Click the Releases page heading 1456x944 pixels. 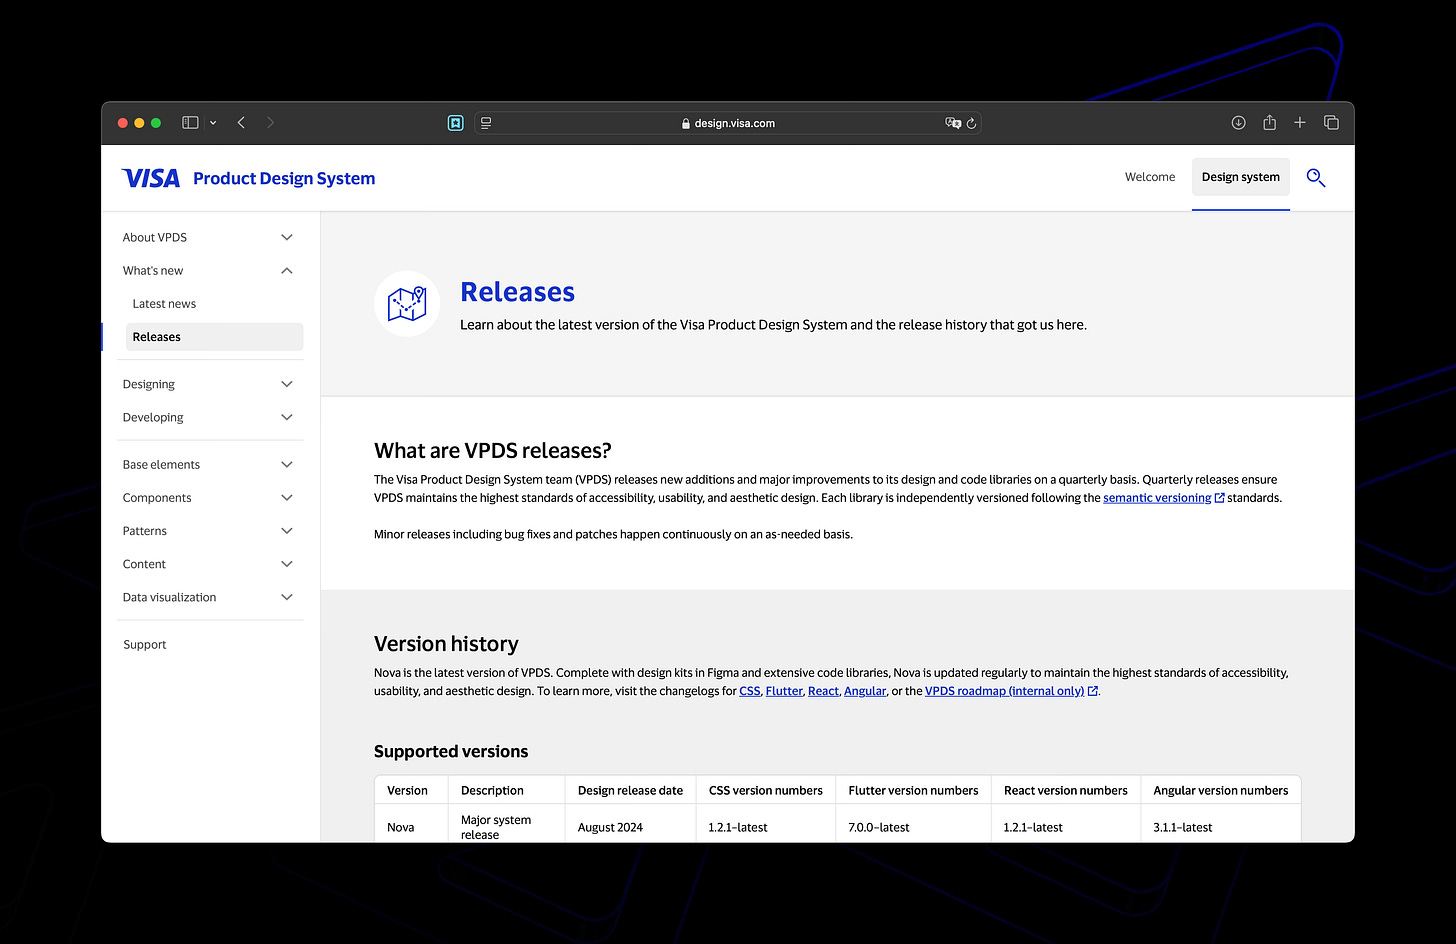[517, 292]
